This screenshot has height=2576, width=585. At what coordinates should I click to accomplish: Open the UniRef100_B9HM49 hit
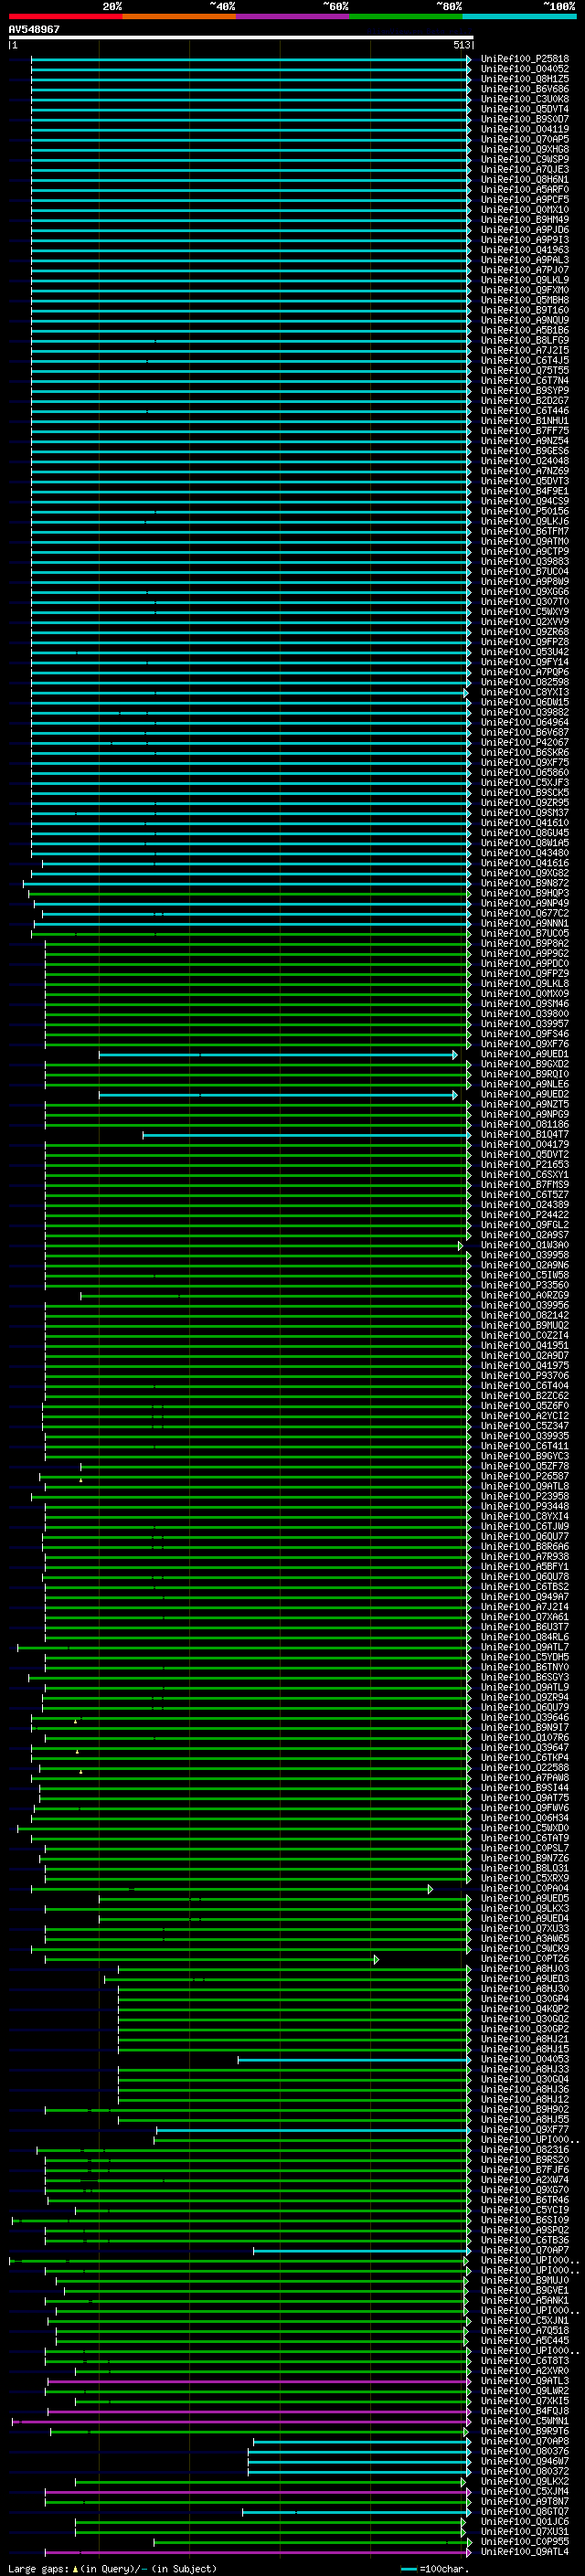click(524, 220)
